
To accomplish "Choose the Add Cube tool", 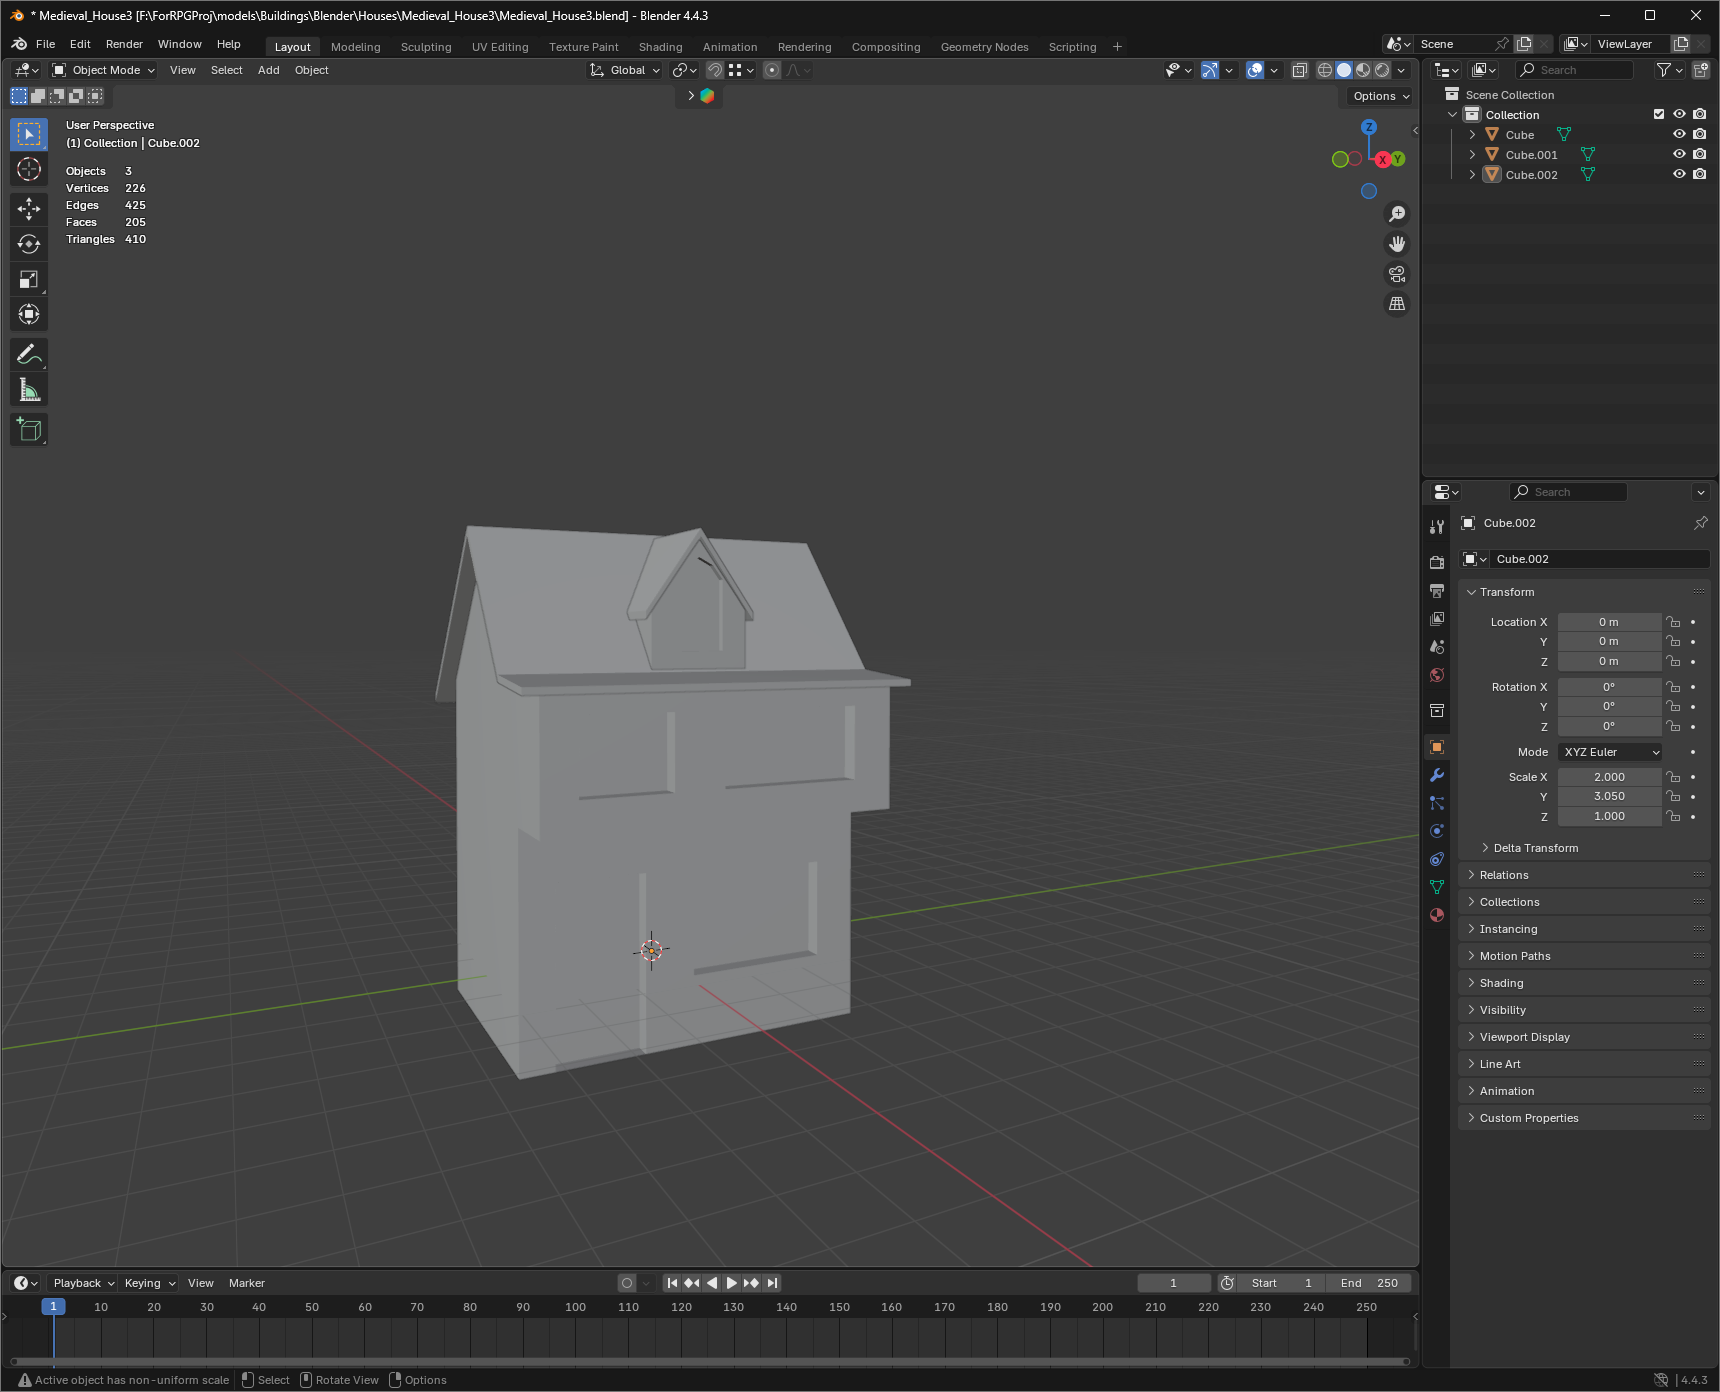I will [29, 430].
